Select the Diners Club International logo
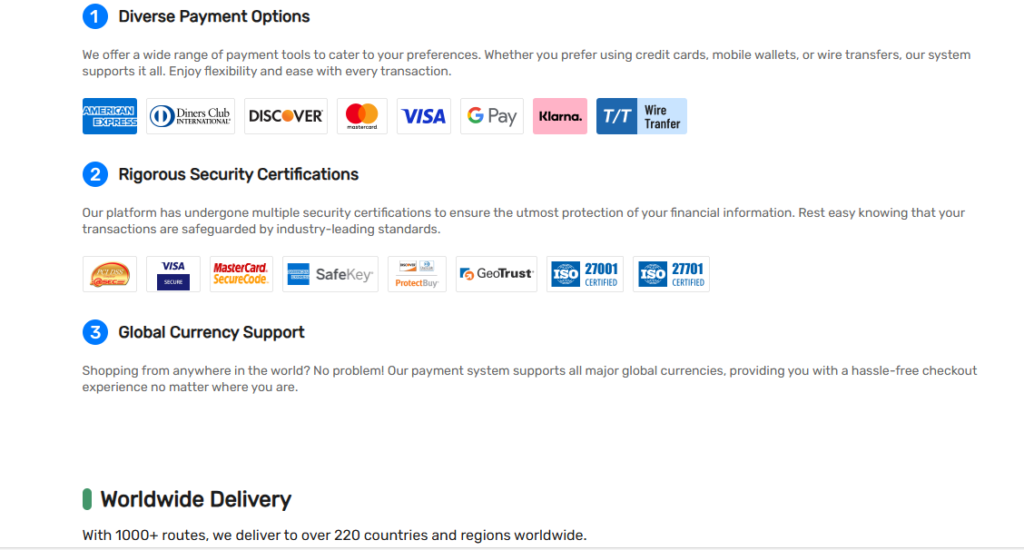This screenshot has width=1024, height=550. pos(190,116)
